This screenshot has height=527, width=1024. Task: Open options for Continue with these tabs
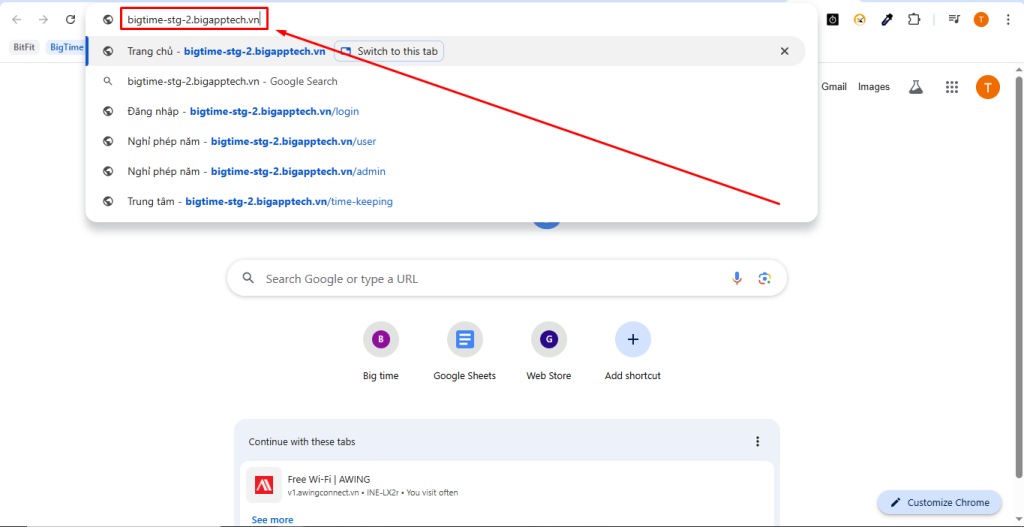coord(757,441)
